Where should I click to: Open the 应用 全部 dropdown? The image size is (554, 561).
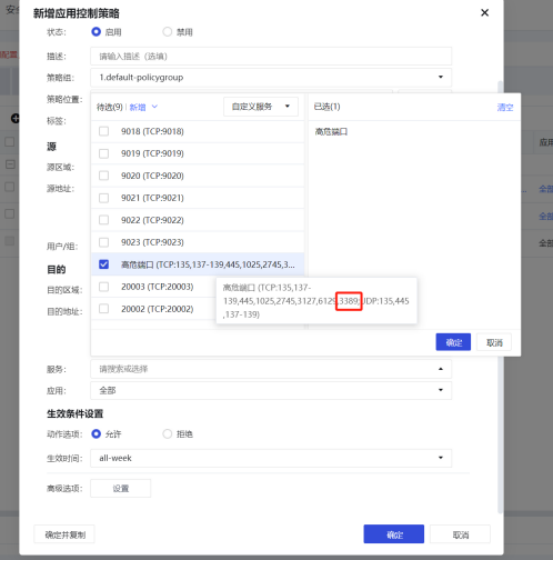271,390
